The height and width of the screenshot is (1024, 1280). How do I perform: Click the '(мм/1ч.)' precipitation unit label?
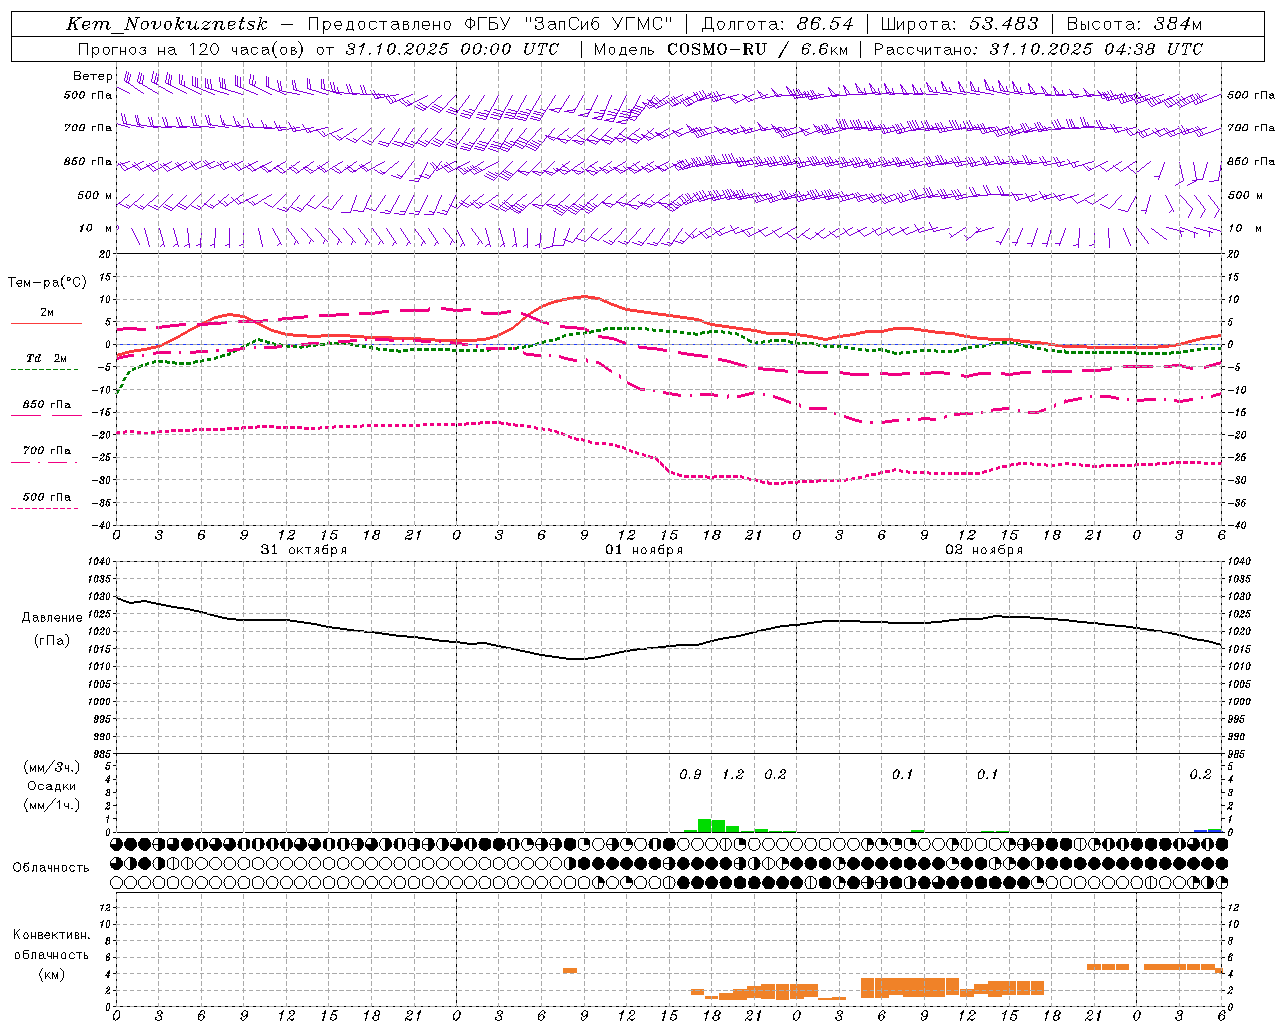tap(52, 805)
